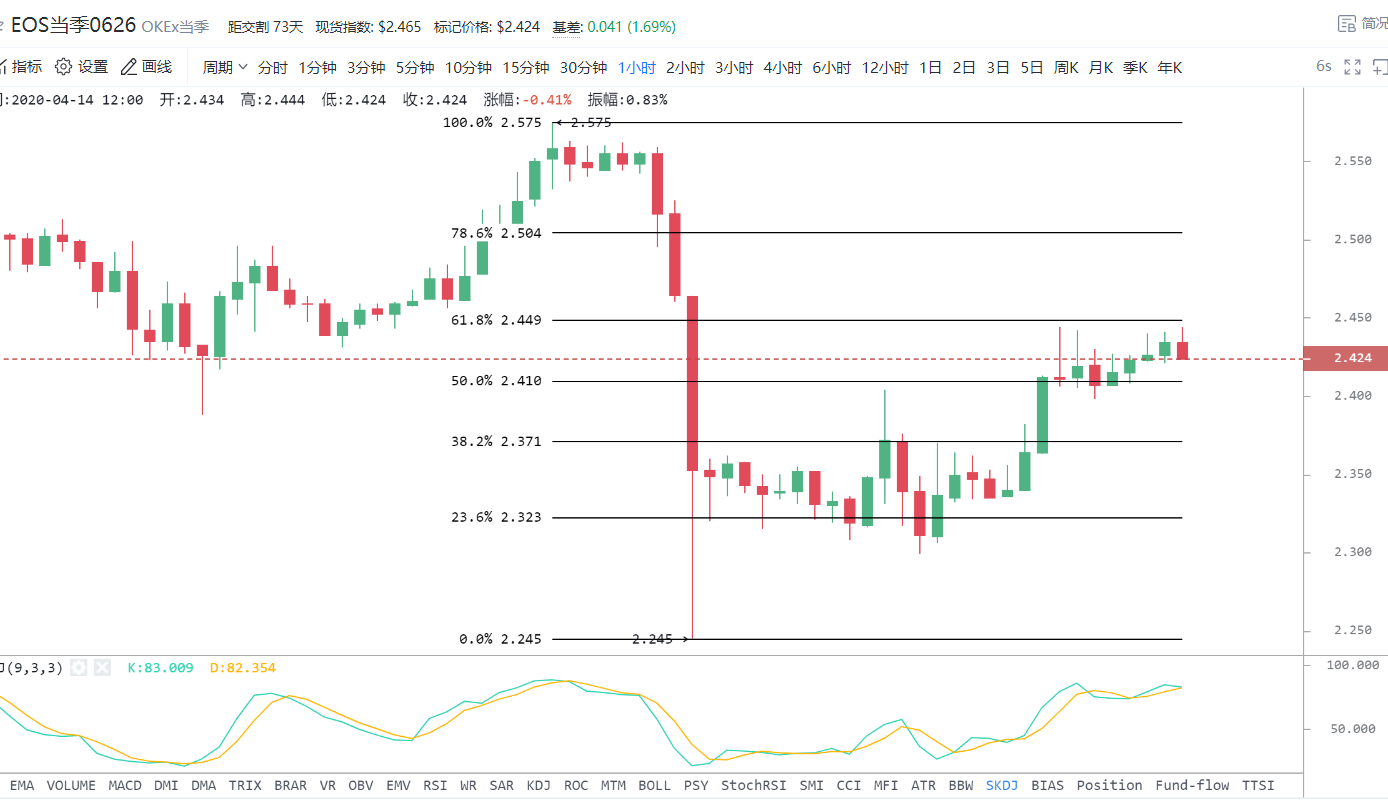Image resolution: width=1388 pixels, height=804 pixels.
Task: Select the 3日 interval
Action: coord(998,68)
